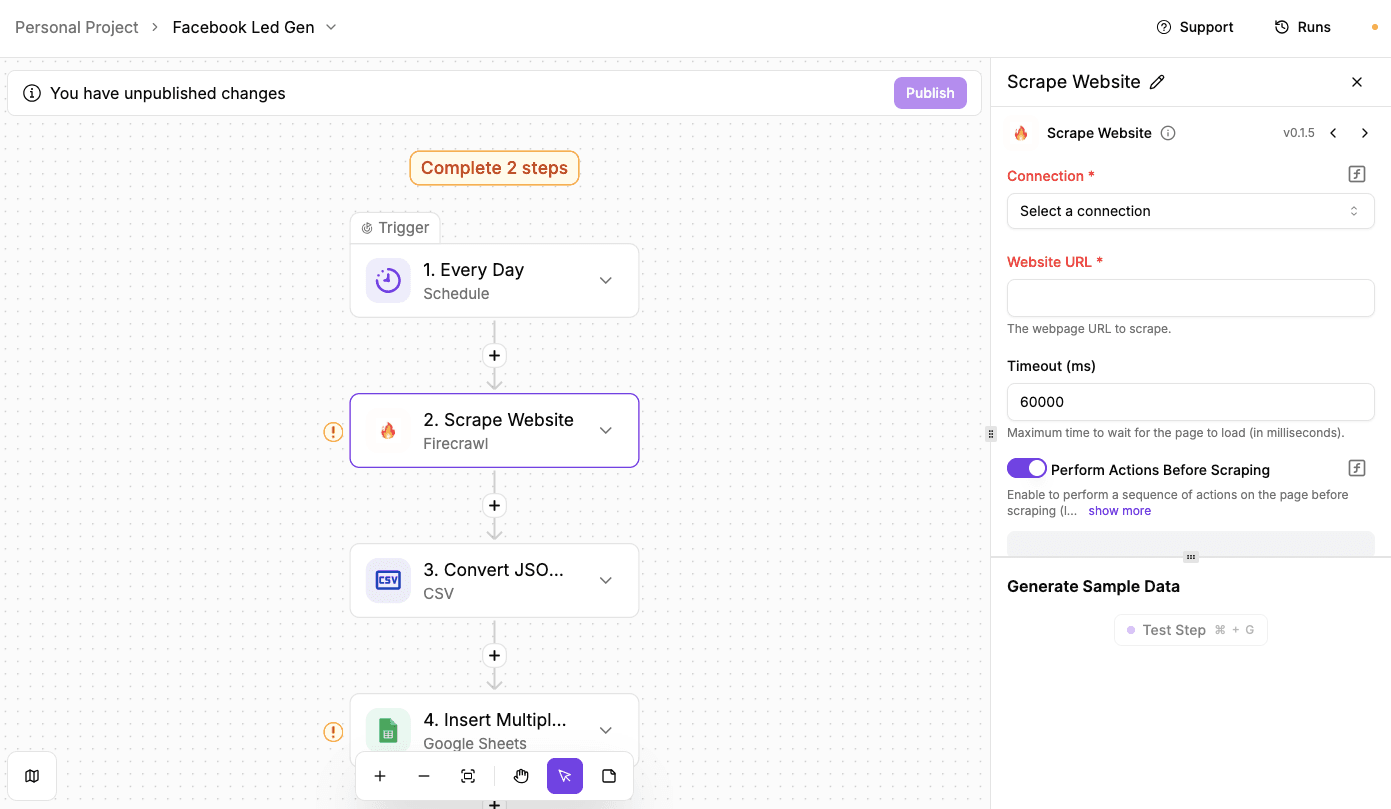Open the Facebook Led Gen workflow name dropdown
The width and height of the screenshot is (1391, 809).
(x=330, y=27)
